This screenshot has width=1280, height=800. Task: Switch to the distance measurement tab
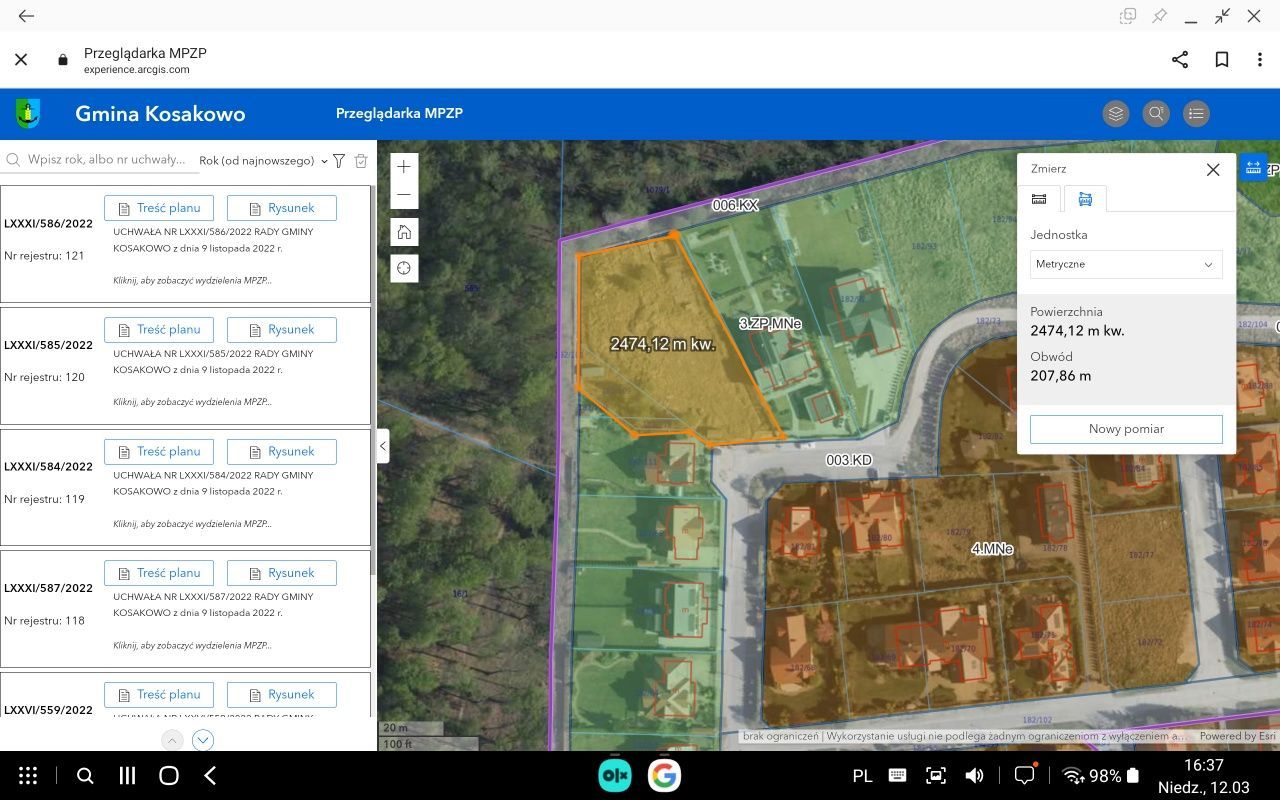(1039, 199)
